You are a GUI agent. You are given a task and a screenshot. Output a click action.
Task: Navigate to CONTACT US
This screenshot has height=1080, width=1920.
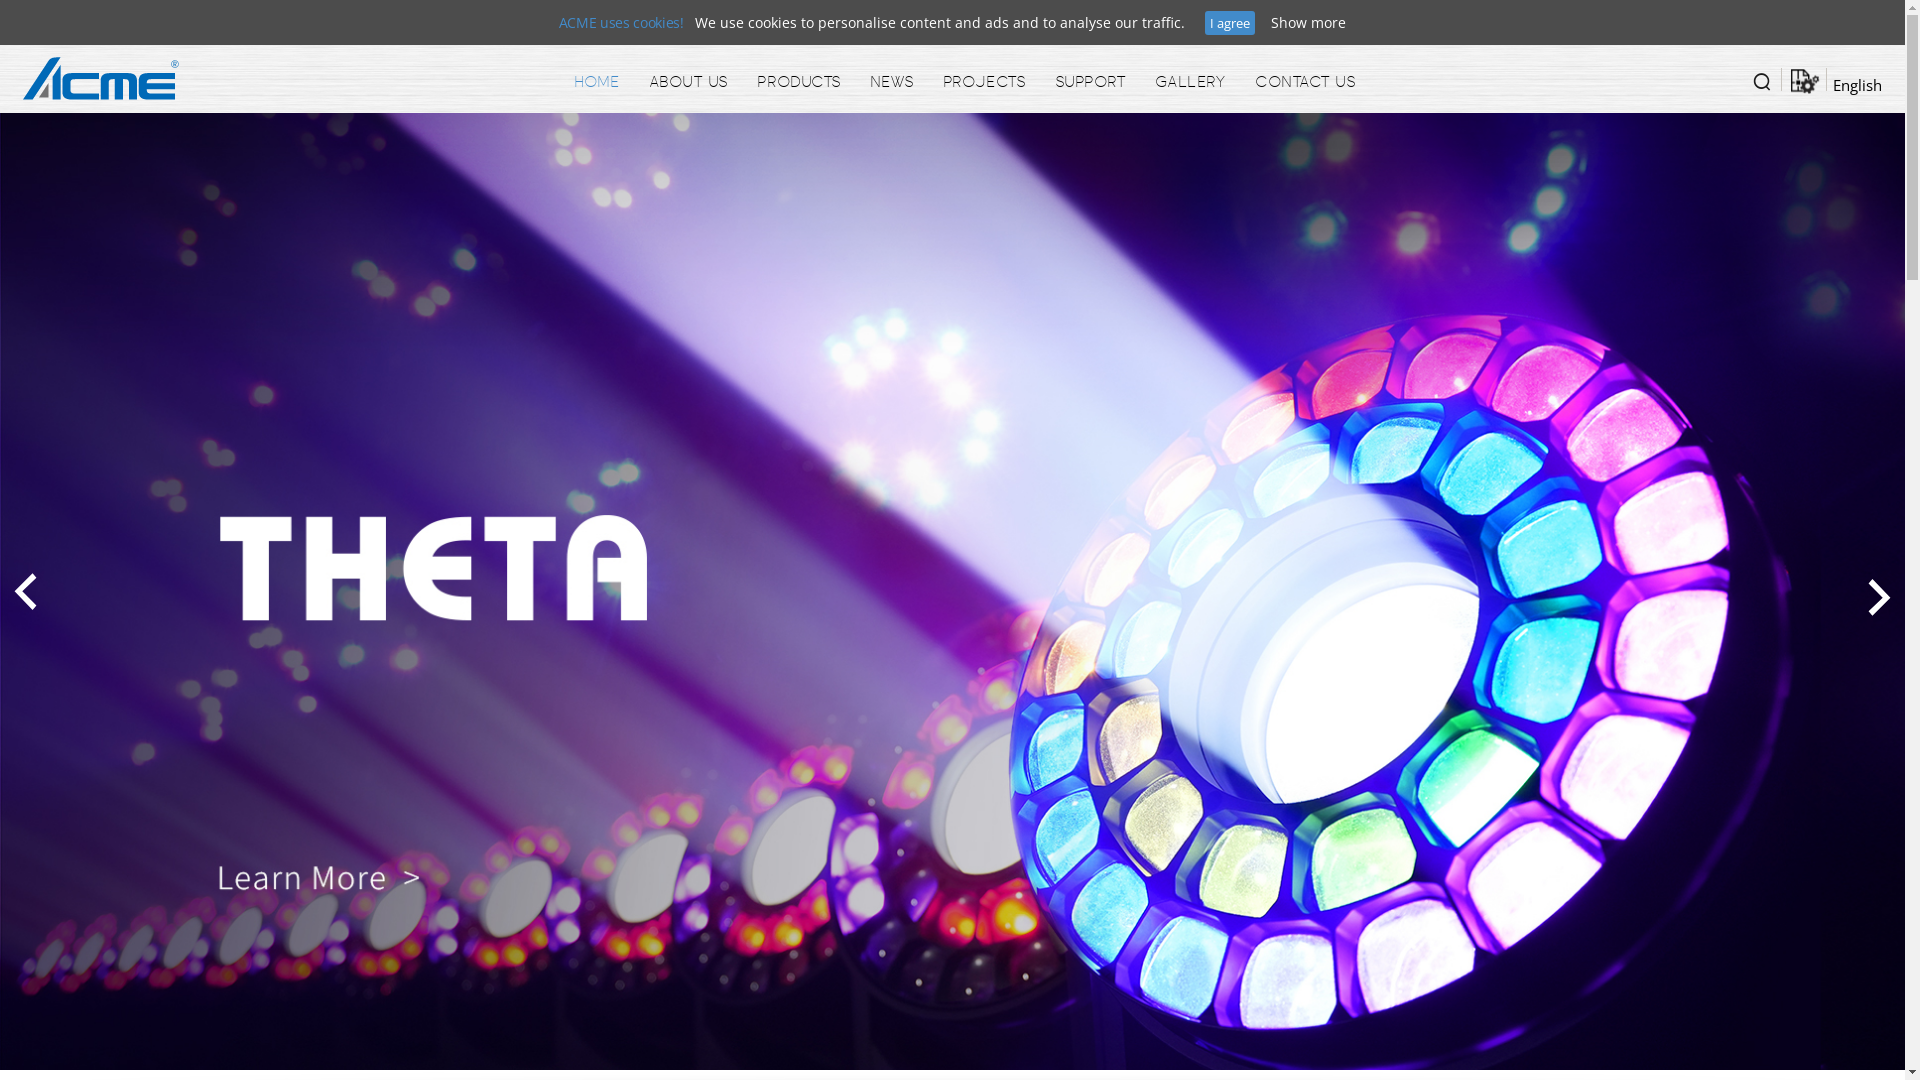point(1305,82)
